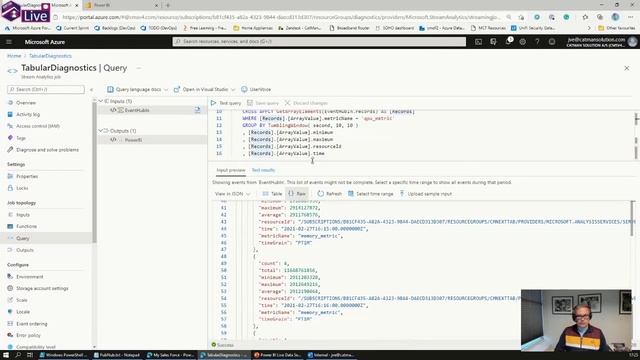Open the Power BI Live Data taskbar item
This screenshot has width=640, height=360.
coord(278,355)
